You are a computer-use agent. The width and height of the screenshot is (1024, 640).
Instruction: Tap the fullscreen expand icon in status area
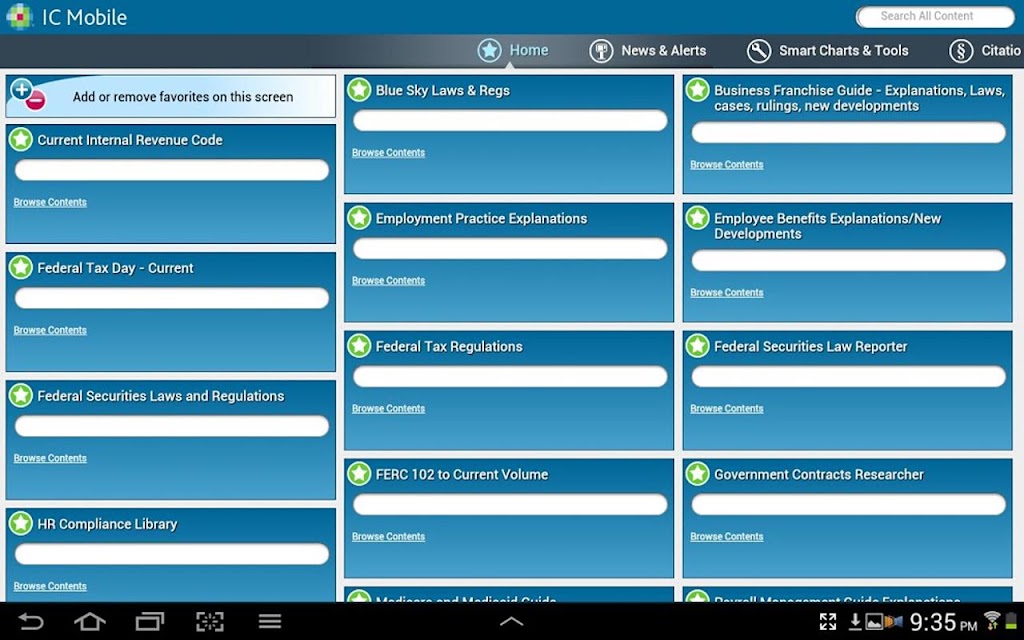tap(828, 622)
